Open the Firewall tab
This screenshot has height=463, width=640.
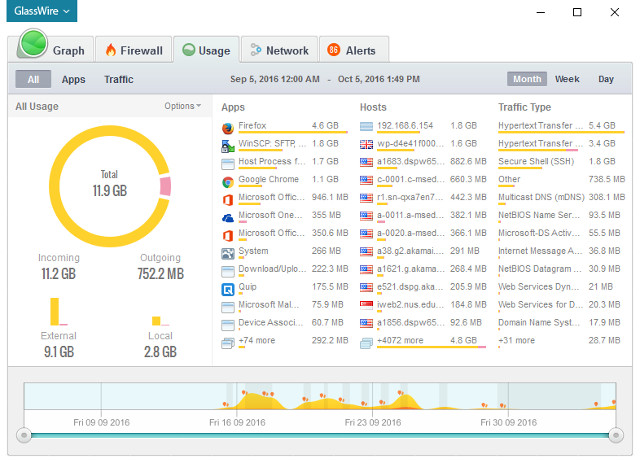click(x=134, y=50)
